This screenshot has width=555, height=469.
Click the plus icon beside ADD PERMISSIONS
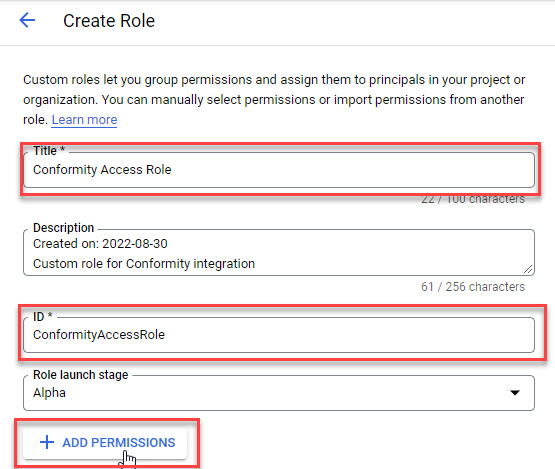pyautogui.click(x=47, y=442)
